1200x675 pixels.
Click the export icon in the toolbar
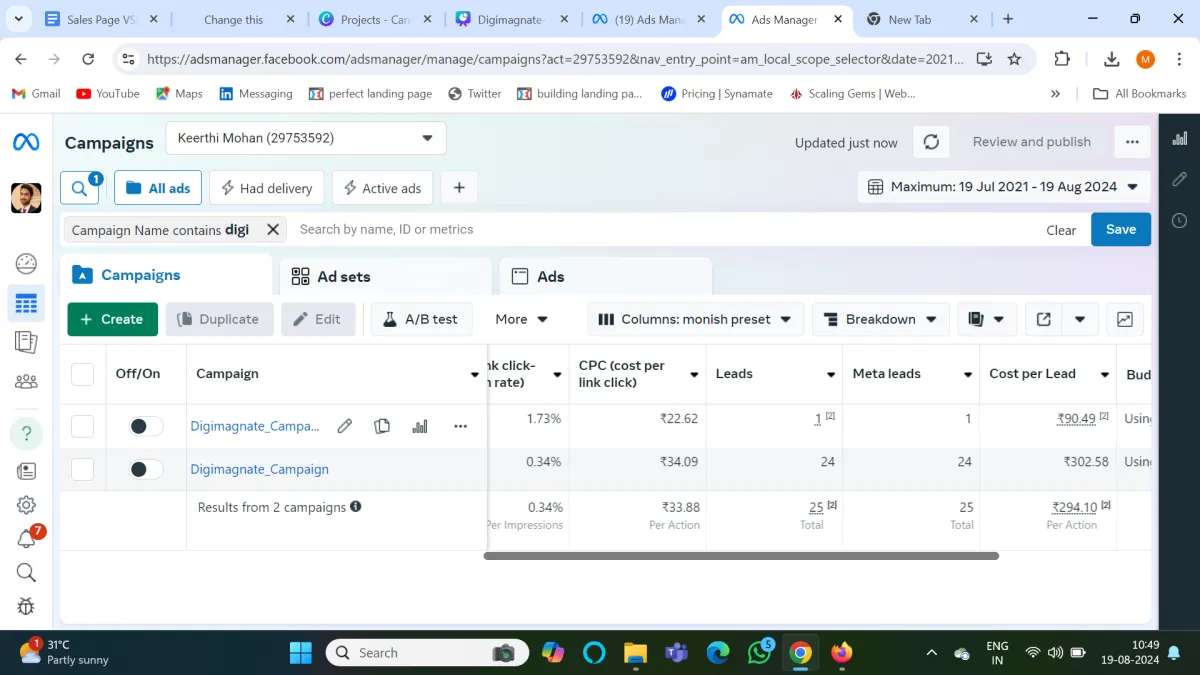[x=1044, y=319]
